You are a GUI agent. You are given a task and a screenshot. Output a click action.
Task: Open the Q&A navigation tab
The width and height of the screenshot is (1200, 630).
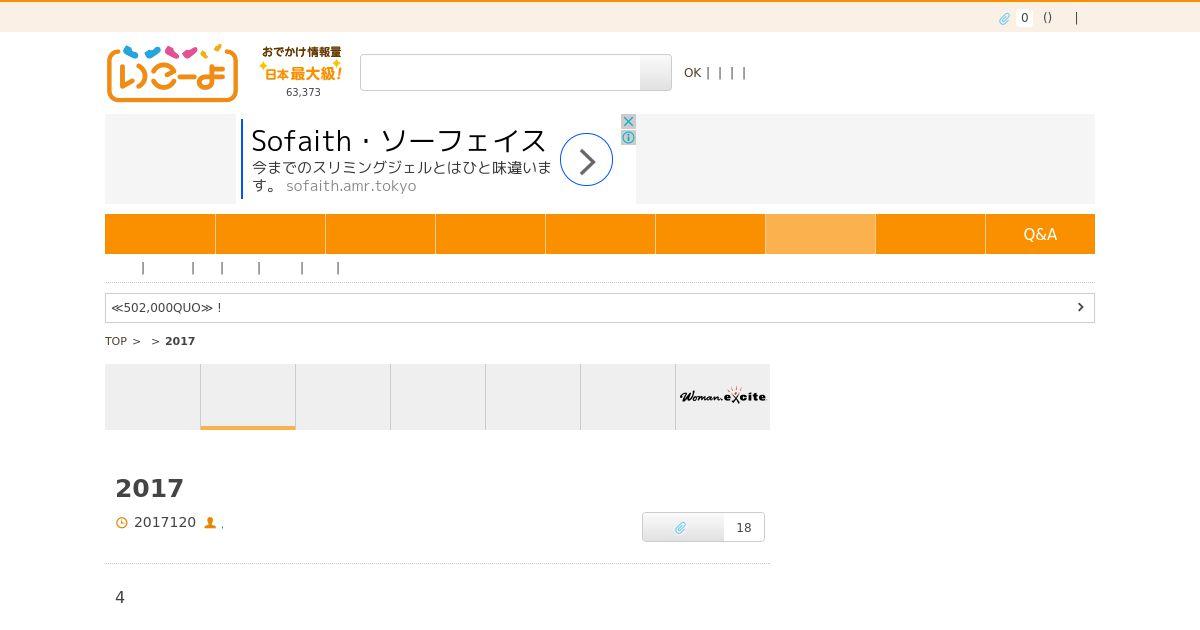pyautogui.click(x=1040, y=234)
